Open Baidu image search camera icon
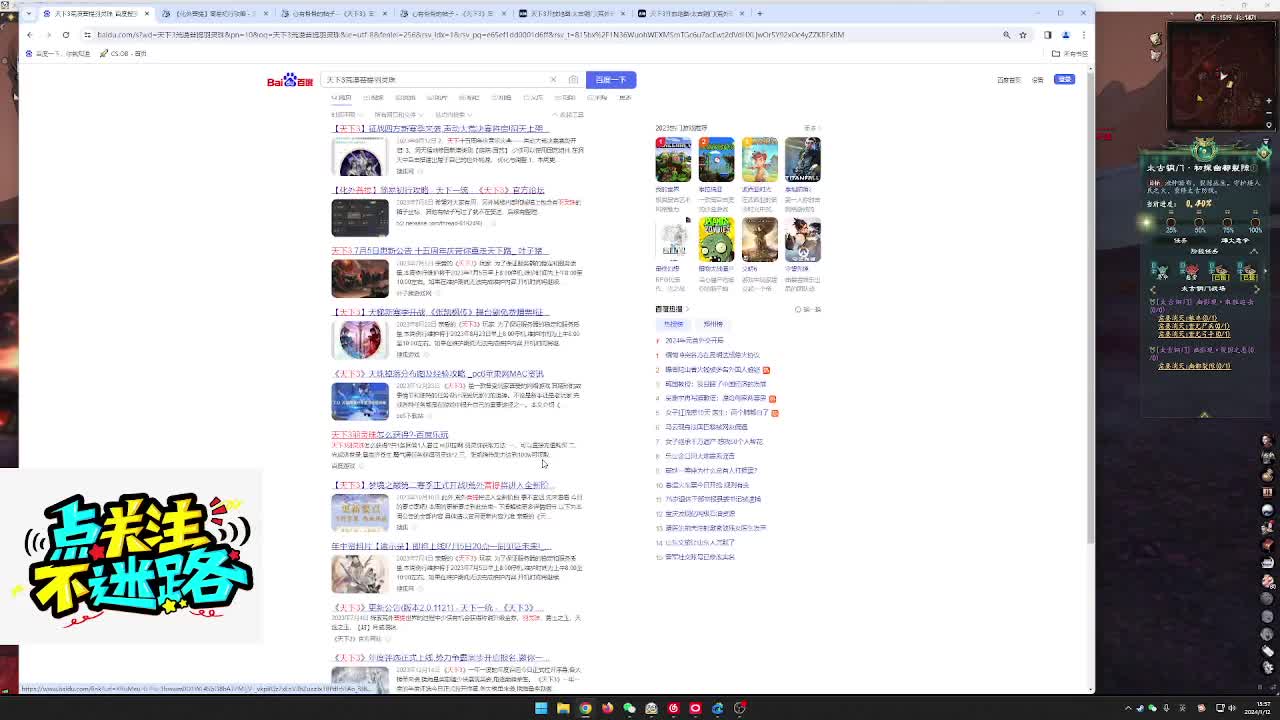The image size is (1280, 720). [x=573, y=80]
